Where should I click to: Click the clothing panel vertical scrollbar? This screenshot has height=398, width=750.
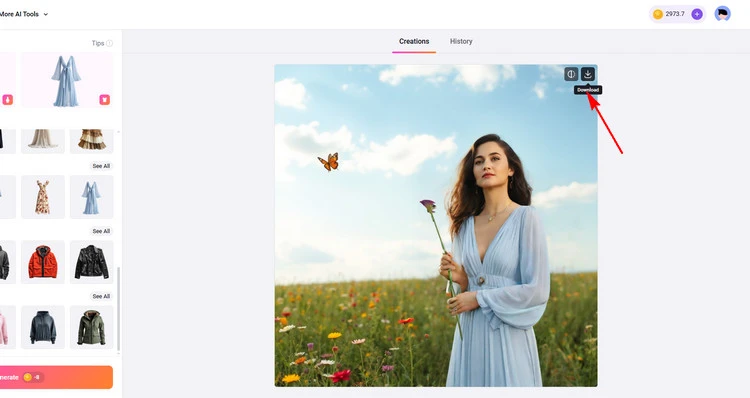[x=119, y=309]
